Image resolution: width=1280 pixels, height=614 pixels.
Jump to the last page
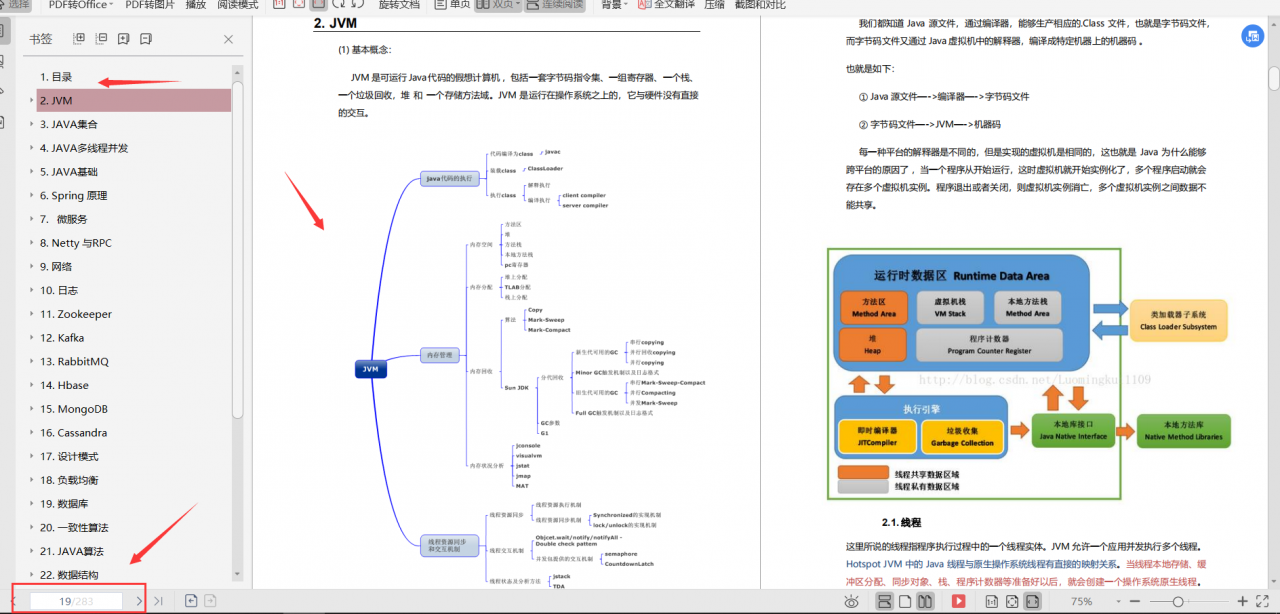point(158,601)
